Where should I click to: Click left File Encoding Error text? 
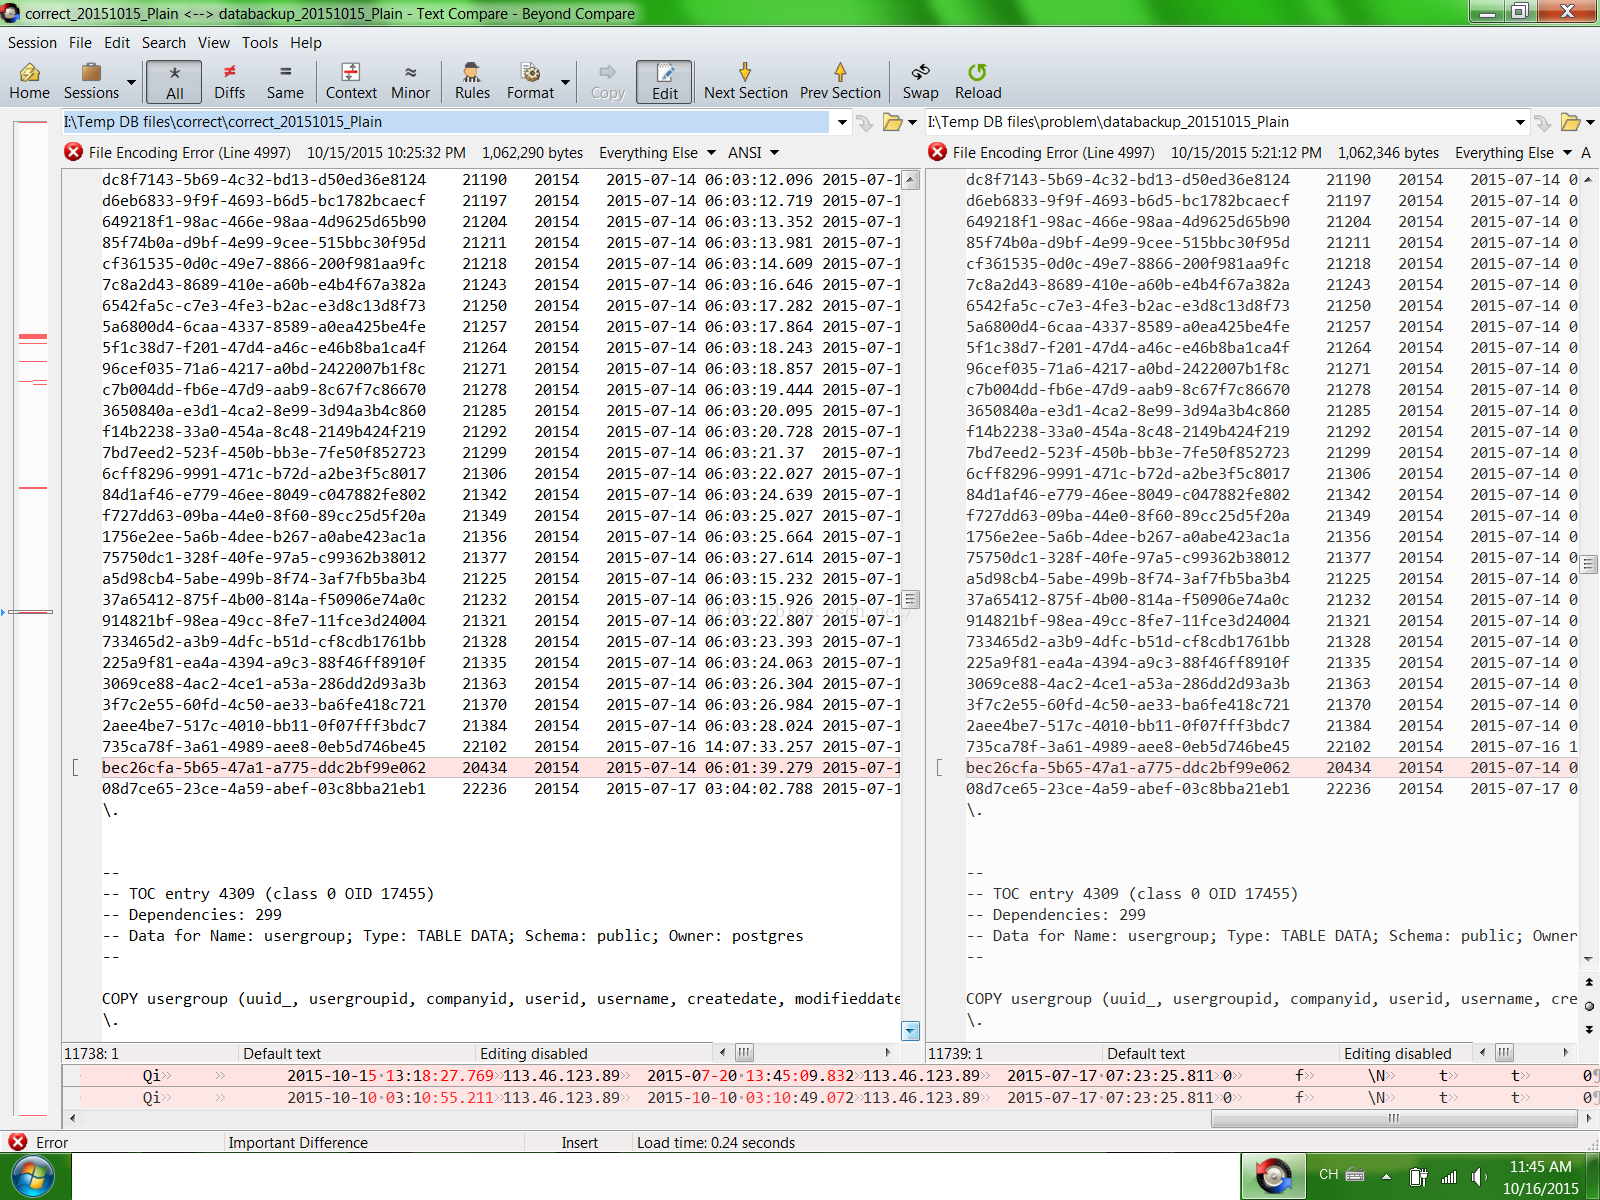190,152
